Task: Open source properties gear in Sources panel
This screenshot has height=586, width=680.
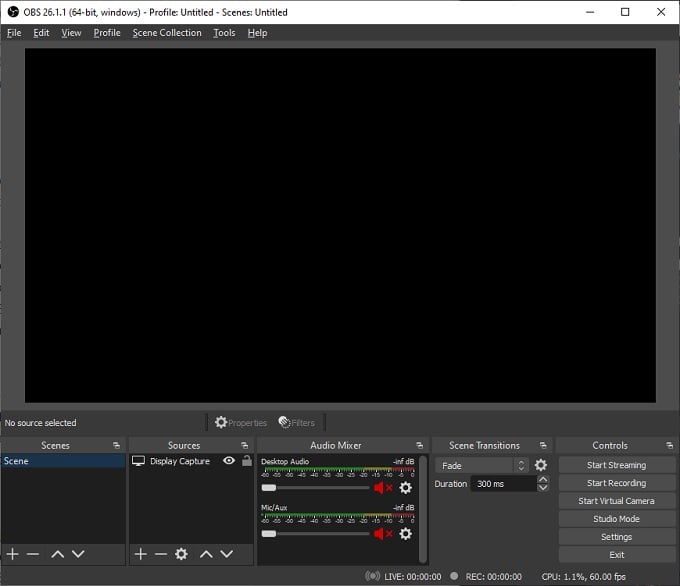Action: pos(181,554)
